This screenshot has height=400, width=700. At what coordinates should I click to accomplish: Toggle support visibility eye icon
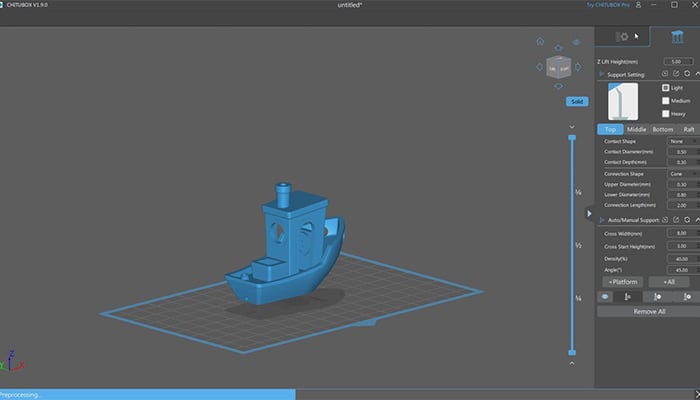coord(605,296)
